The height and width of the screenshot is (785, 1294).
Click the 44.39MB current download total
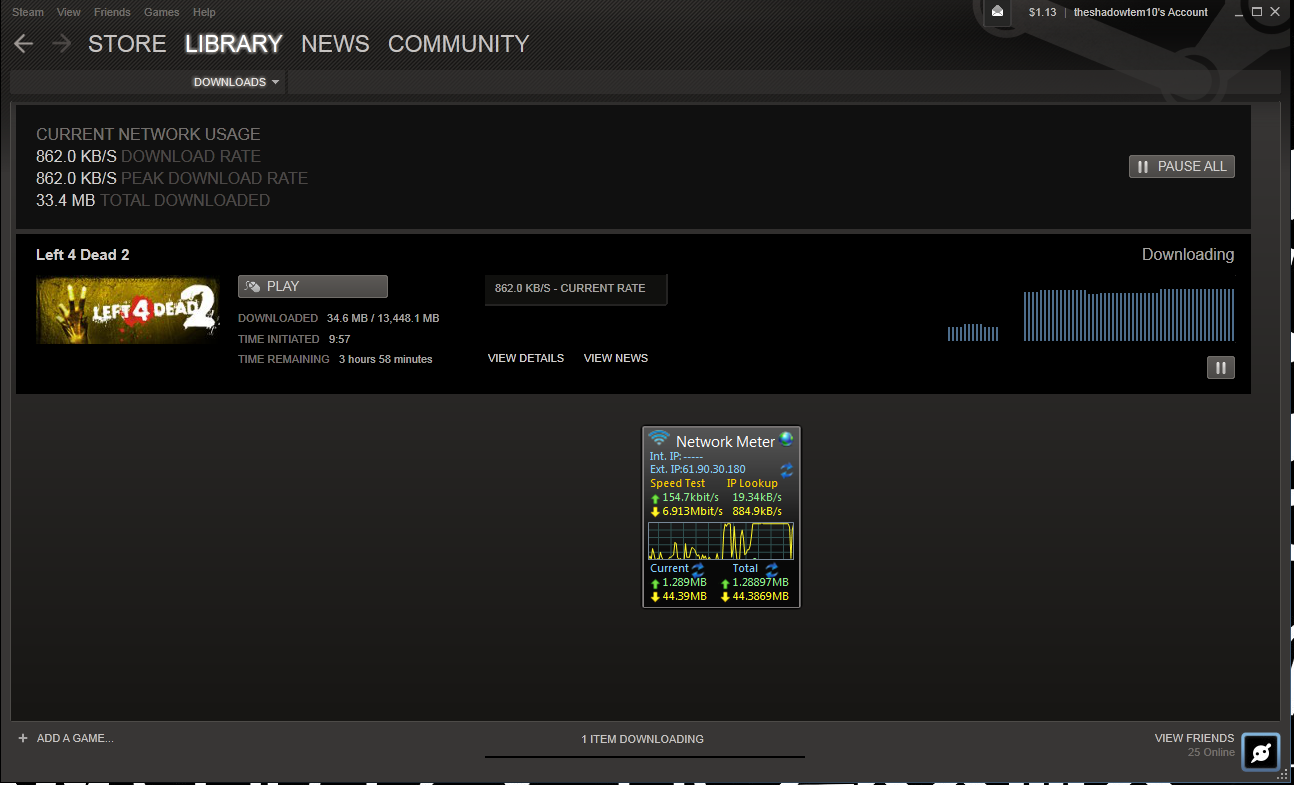tap(685, 597)
